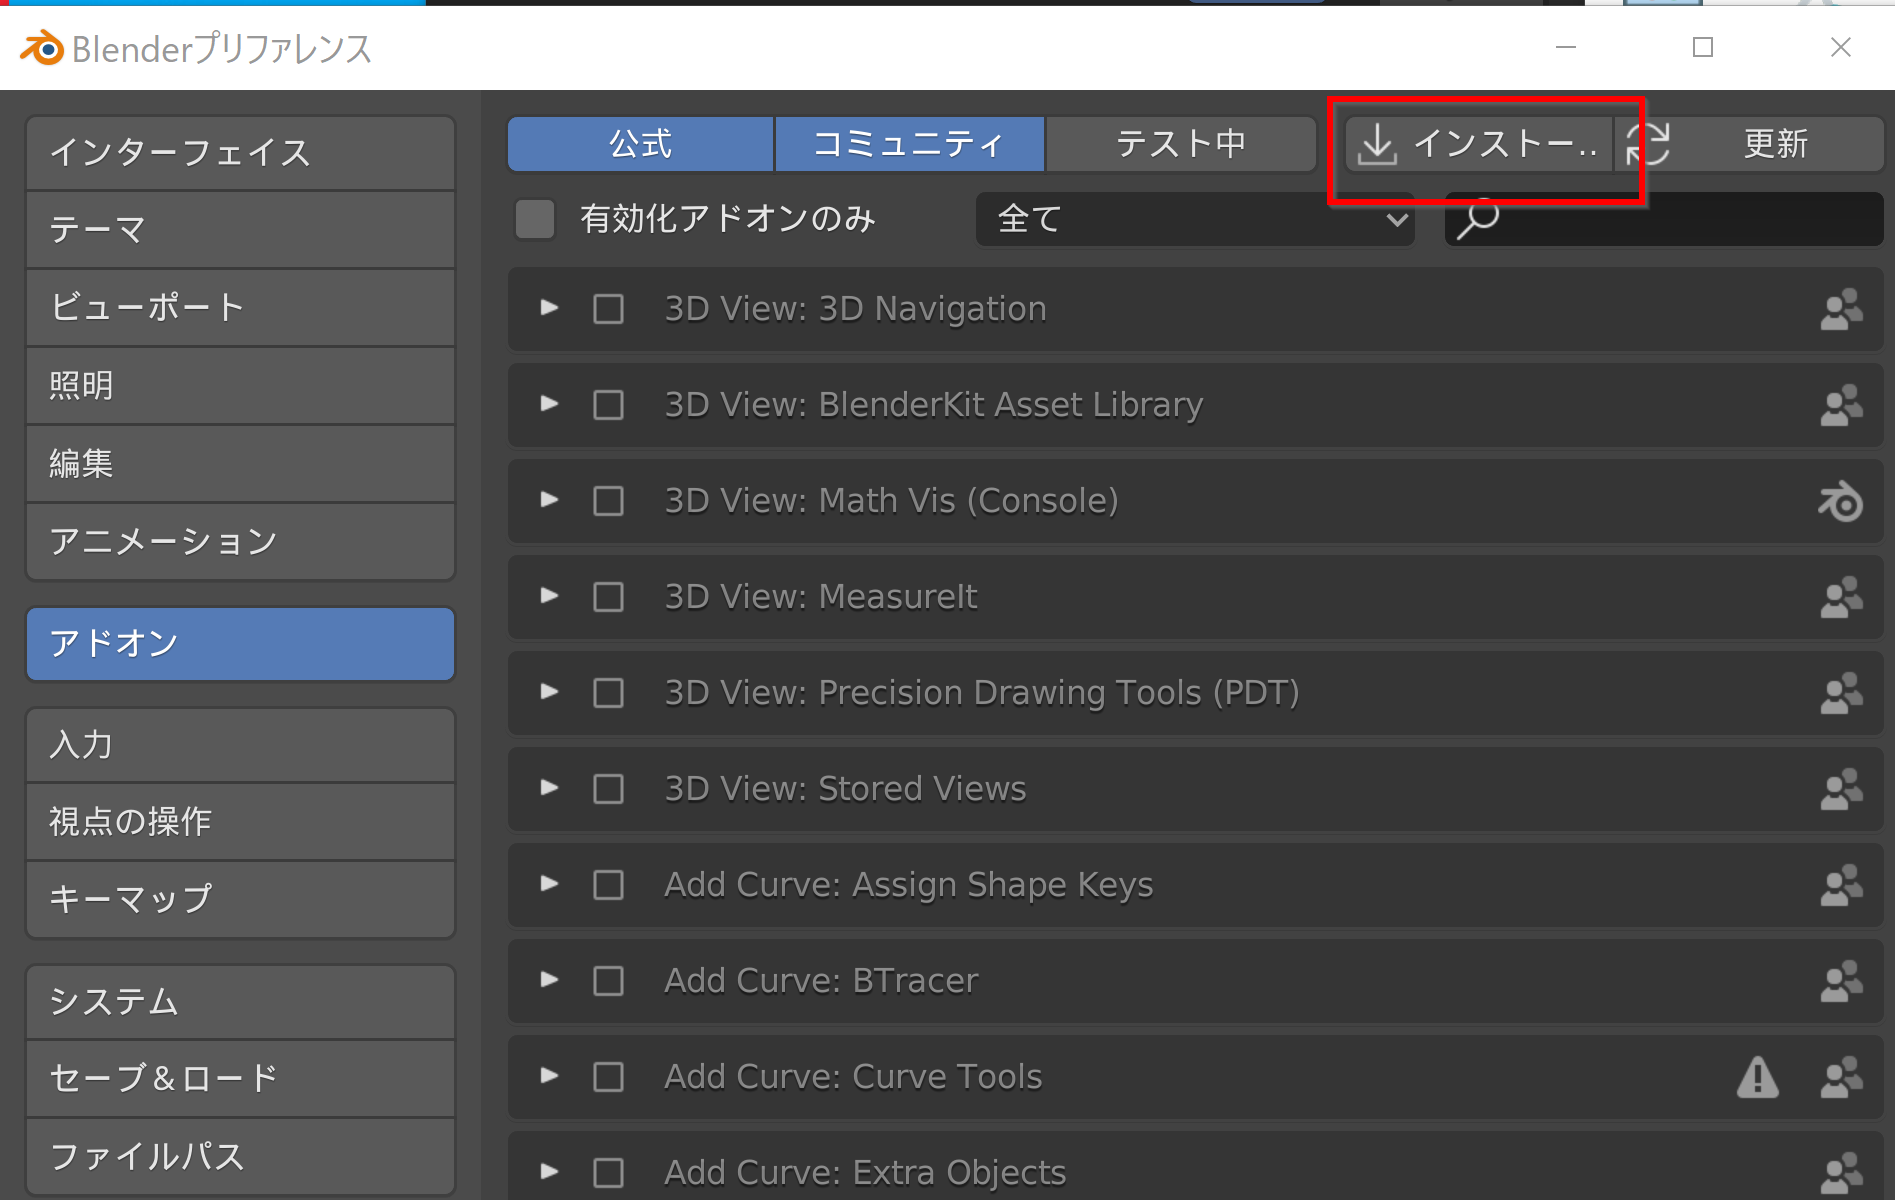Click the install download arrow icon
Screen dimensions: 1895x1200
point(1377,145)
